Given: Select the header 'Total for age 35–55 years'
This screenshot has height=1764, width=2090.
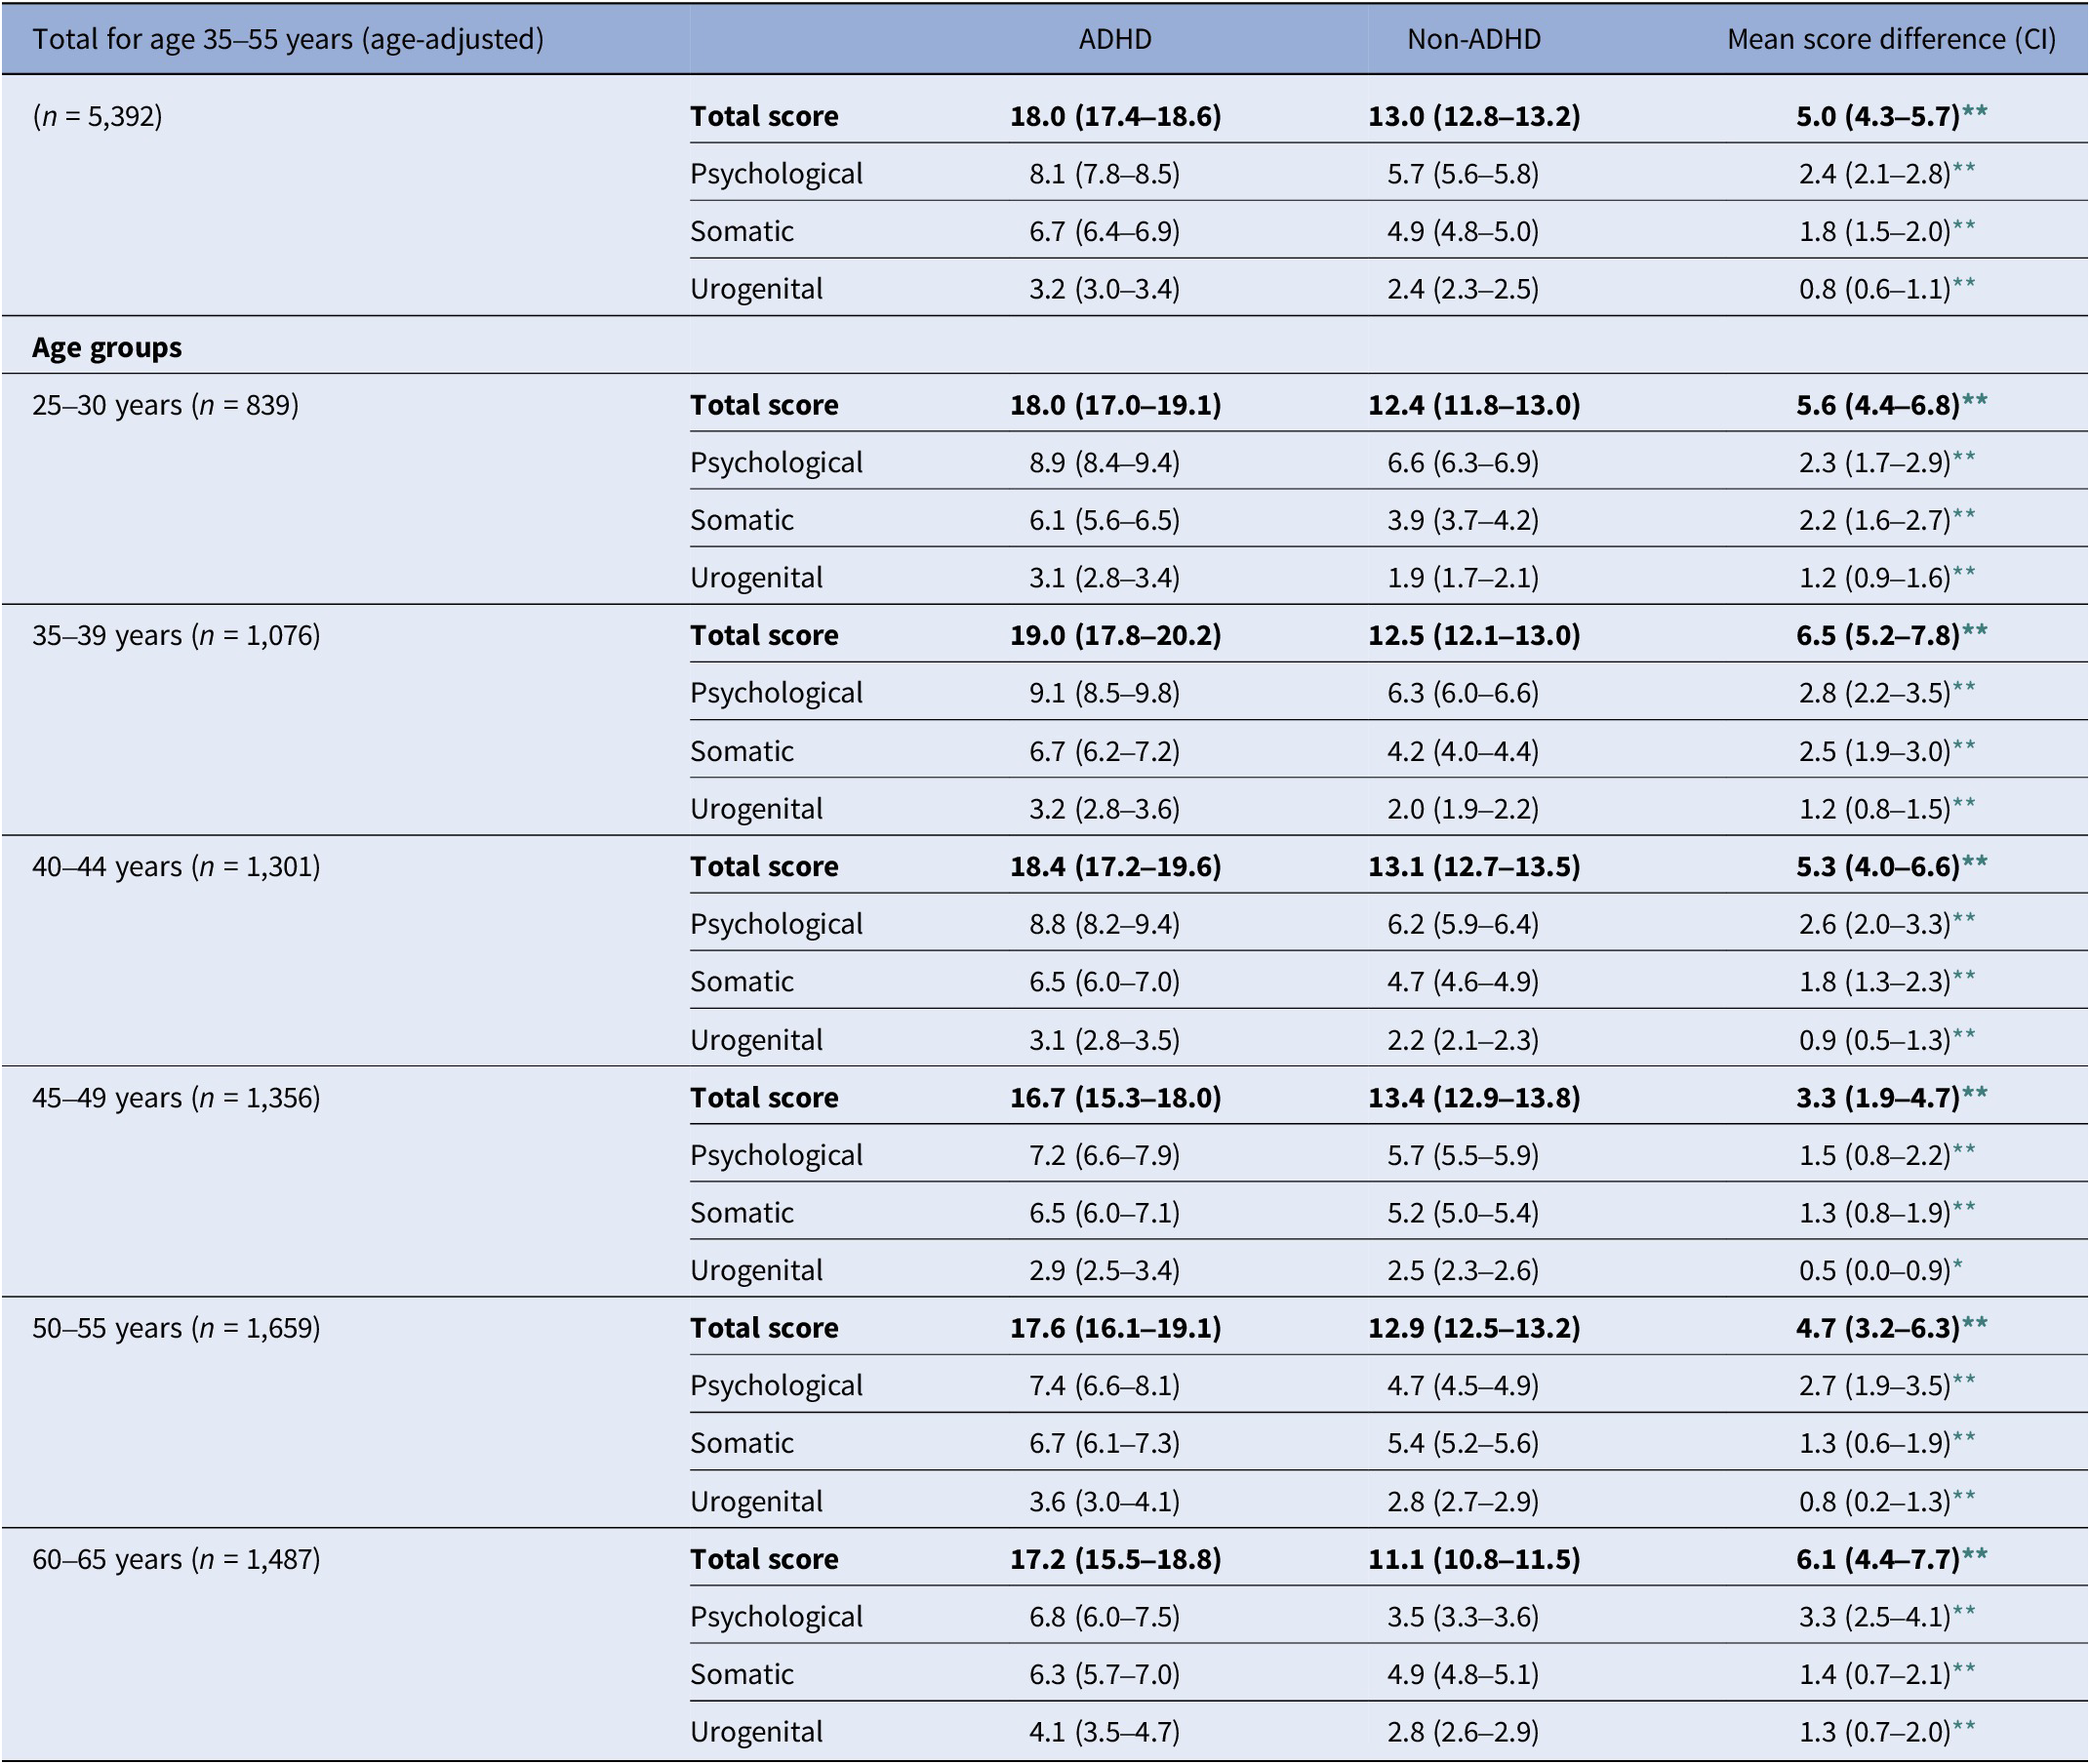Looking at the screenshot, I should click(288, 39).
